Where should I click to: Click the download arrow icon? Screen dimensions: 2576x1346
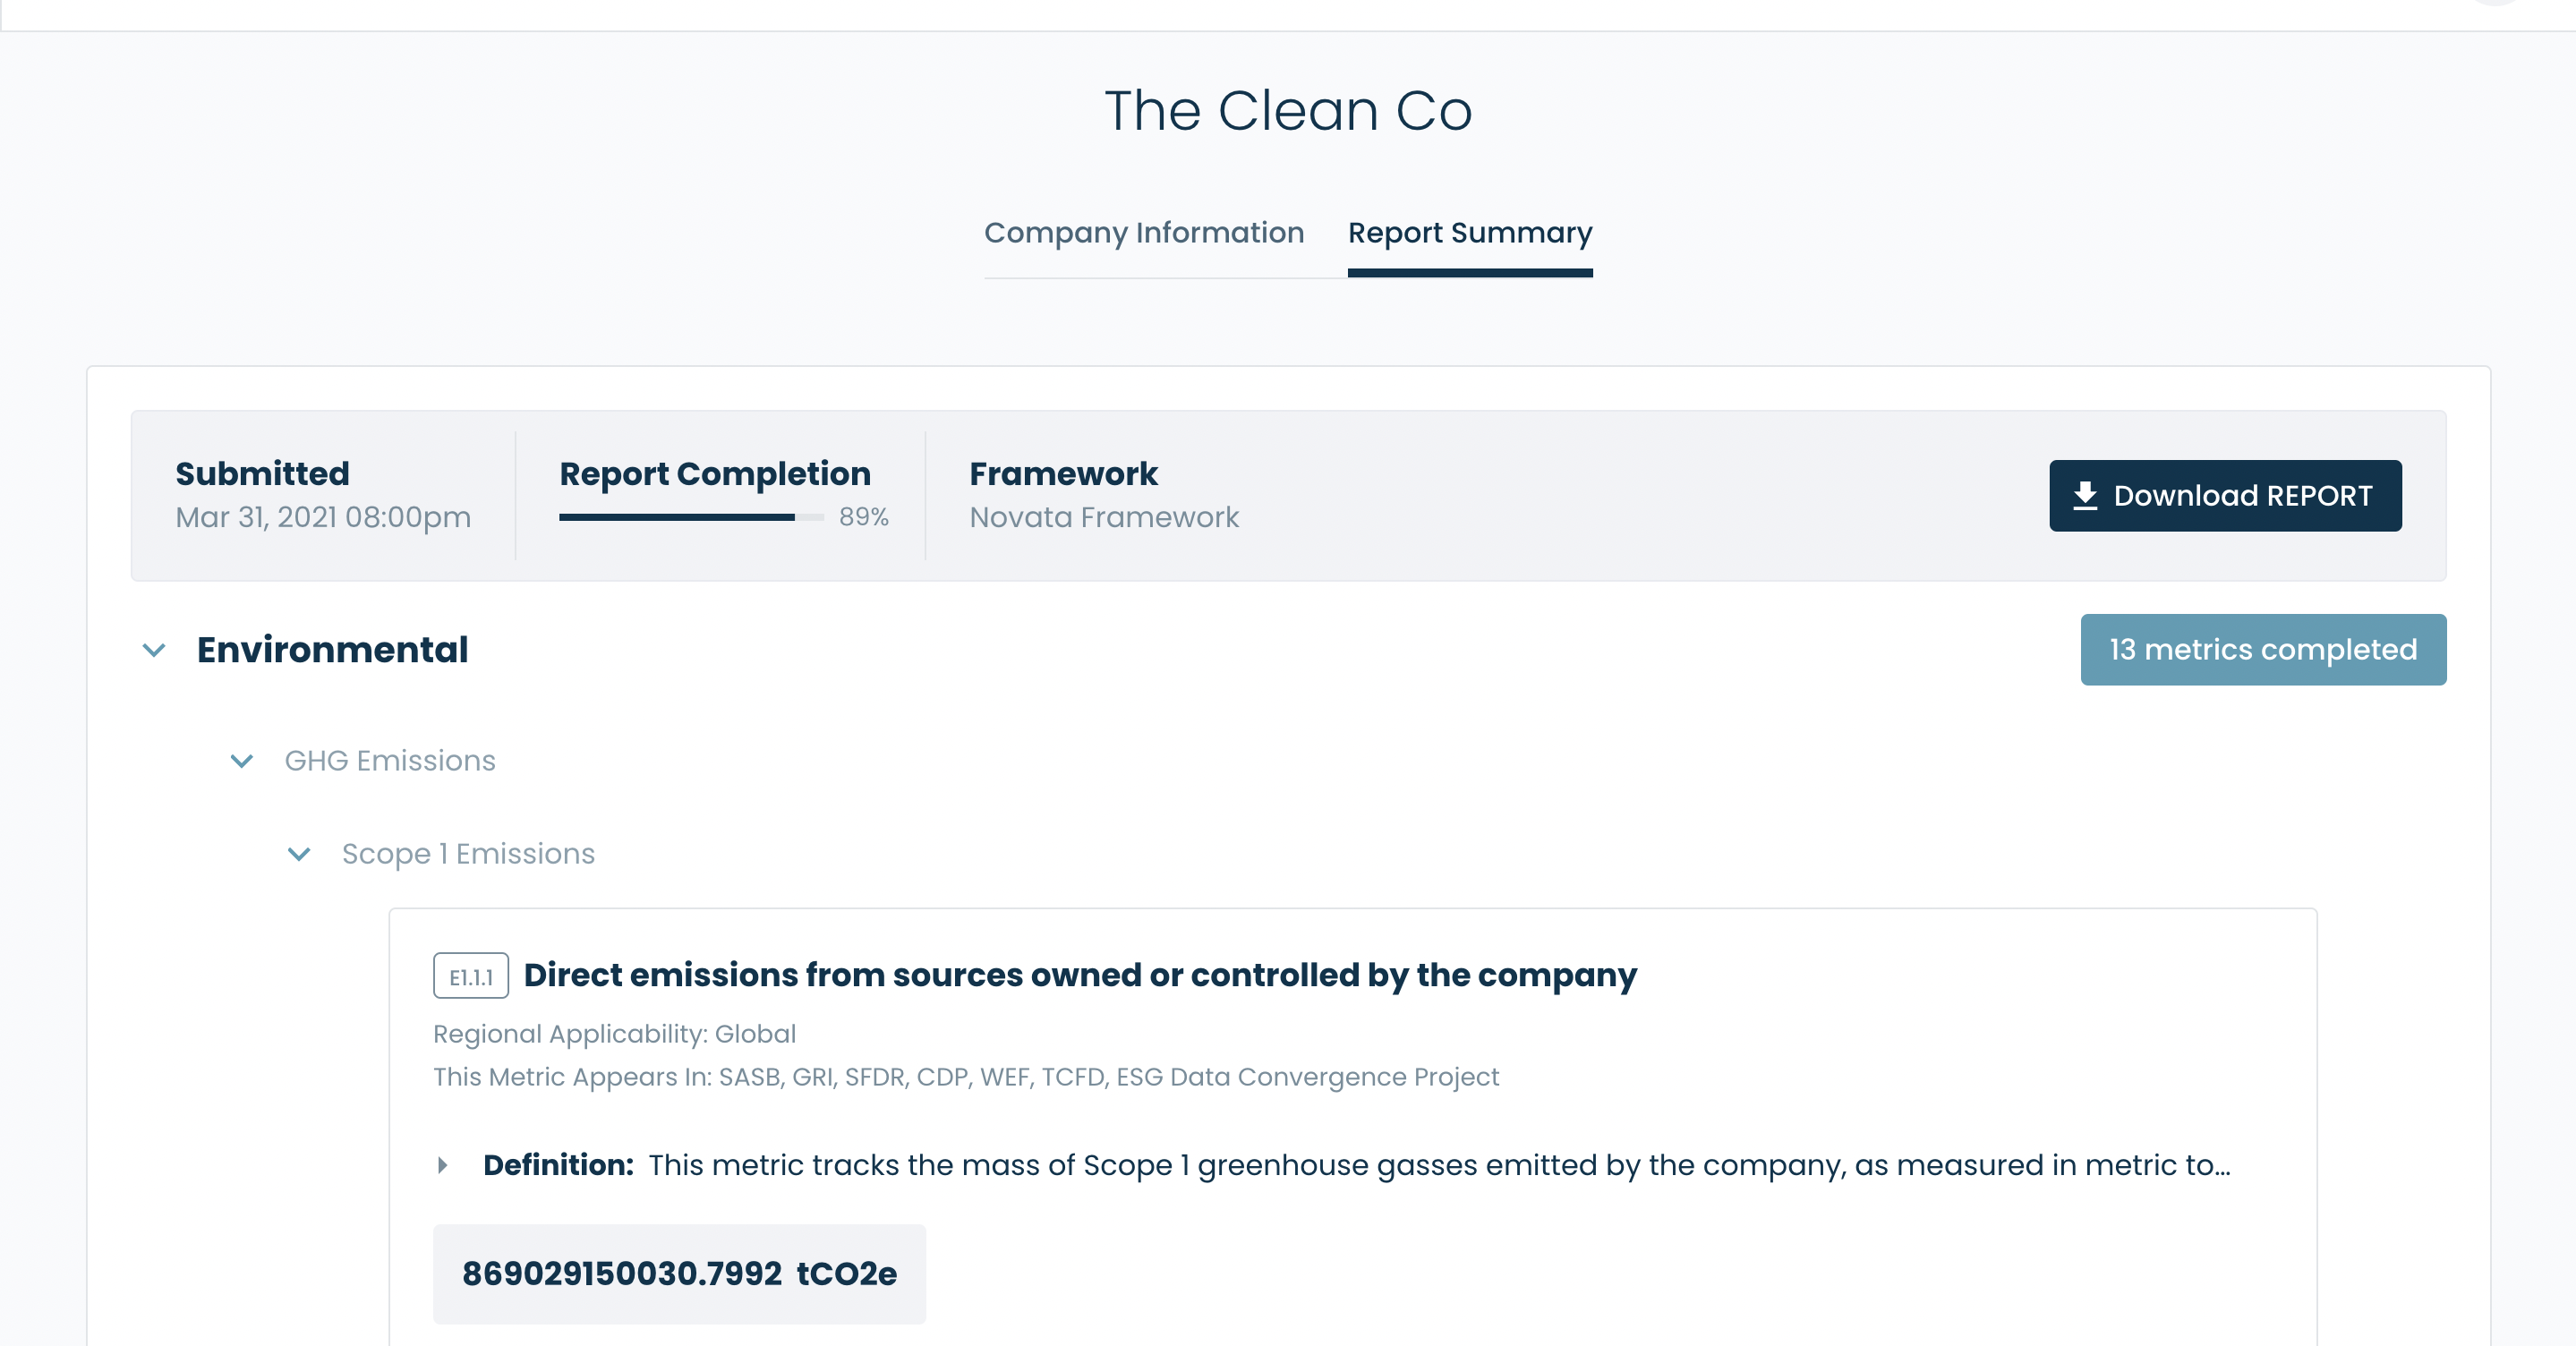coord(2085,496)
